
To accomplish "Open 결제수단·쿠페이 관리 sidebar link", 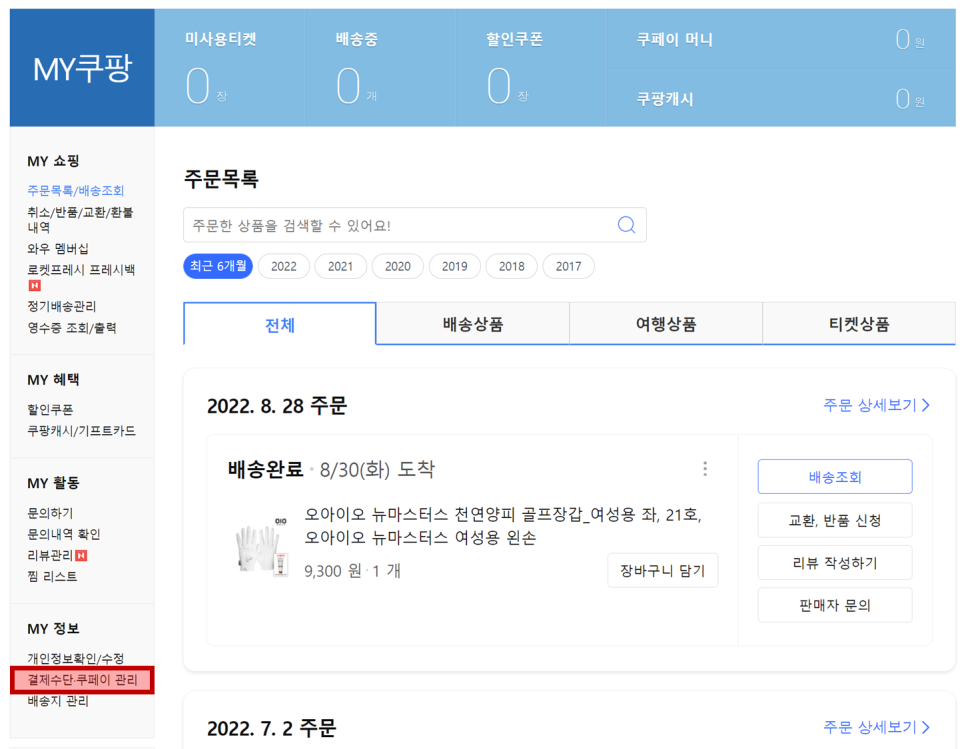I will (82, 680).
